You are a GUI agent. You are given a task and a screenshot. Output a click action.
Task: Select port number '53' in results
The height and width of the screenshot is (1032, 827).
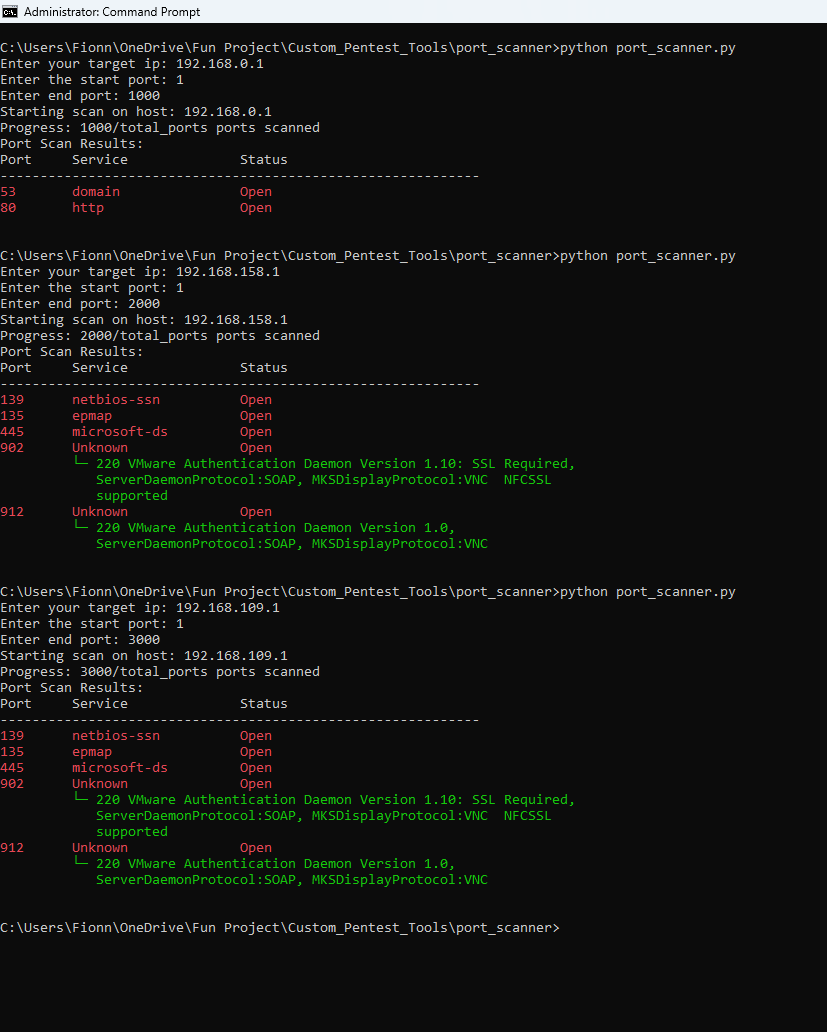click(x=8, y=192)
